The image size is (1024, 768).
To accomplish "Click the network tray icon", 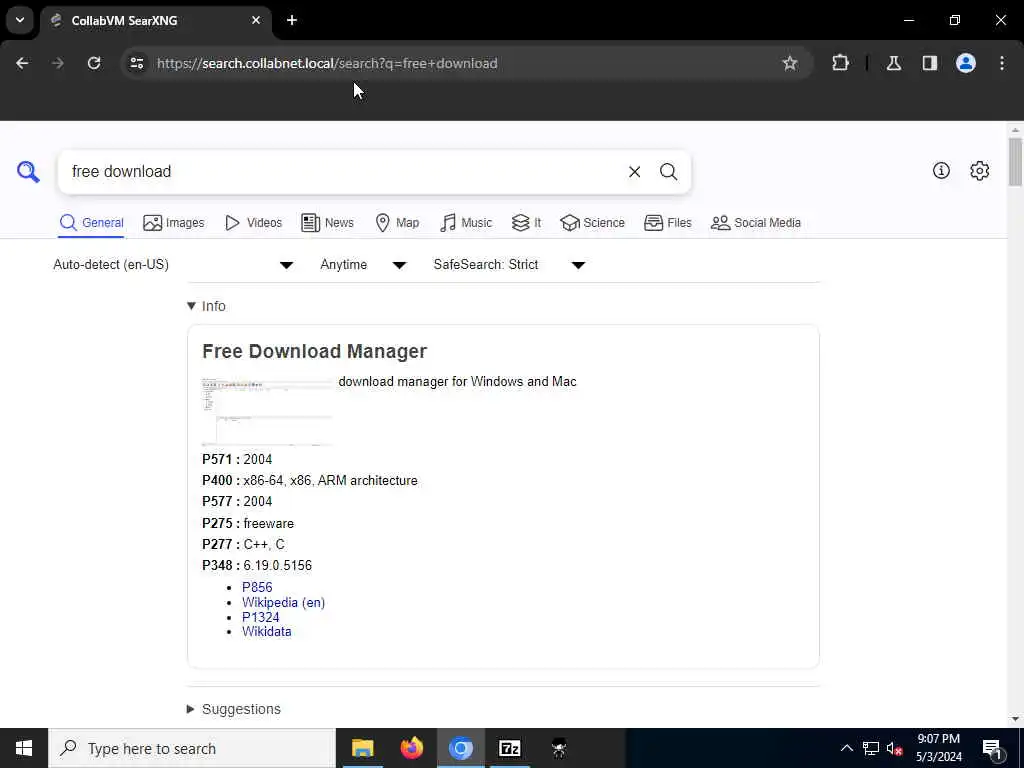I will 871,748.
